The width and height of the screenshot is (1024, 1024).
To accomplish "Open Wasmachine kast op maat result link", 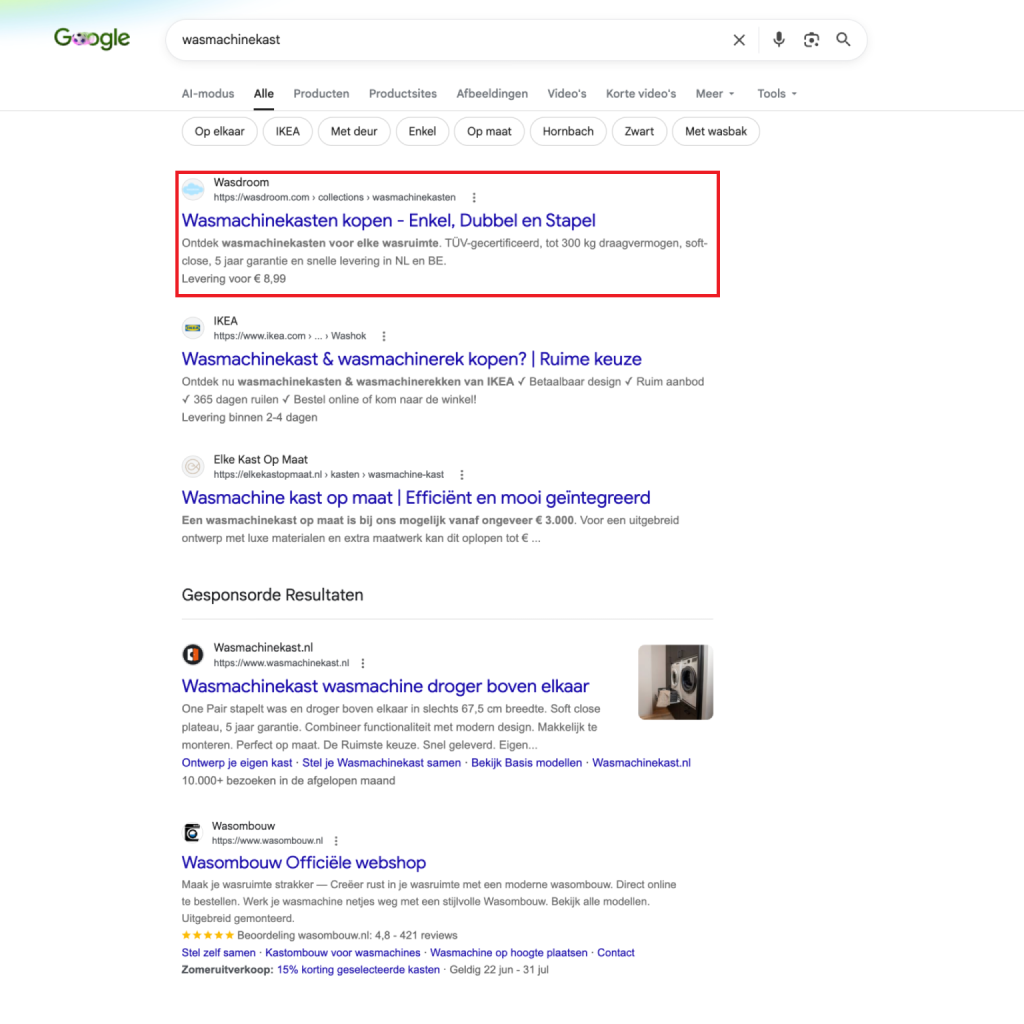I will click(x=416, y=498).
